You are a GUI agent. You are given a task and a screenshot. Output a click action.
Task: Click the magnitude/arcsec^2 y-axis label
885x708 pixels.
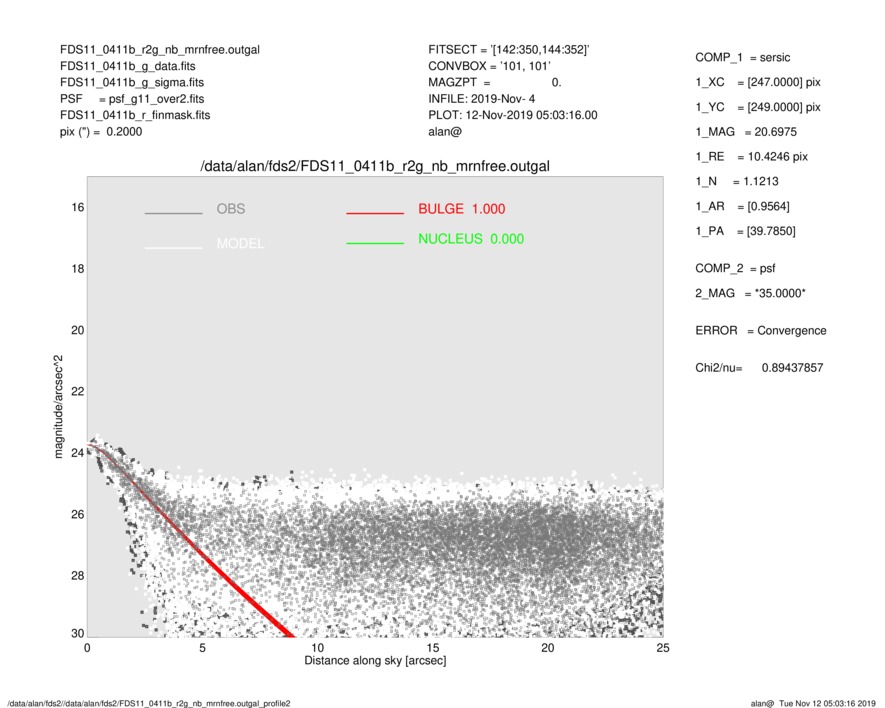[x=58, y=407]
